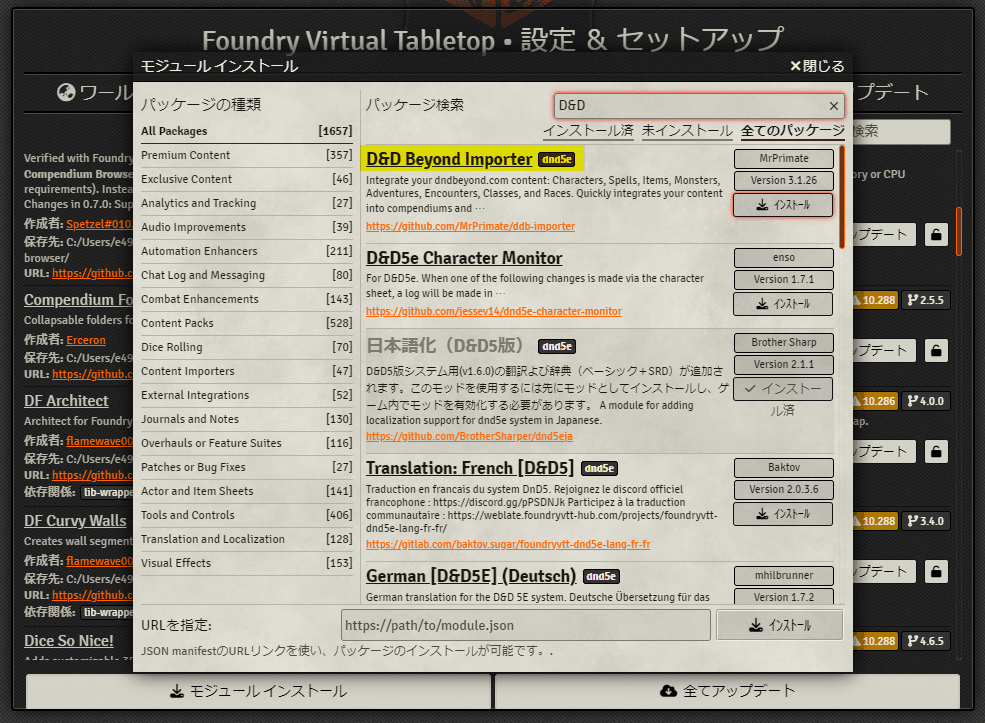Click the Baktov author tag
Screen dimensions: 985x723
tap(783, 467)
